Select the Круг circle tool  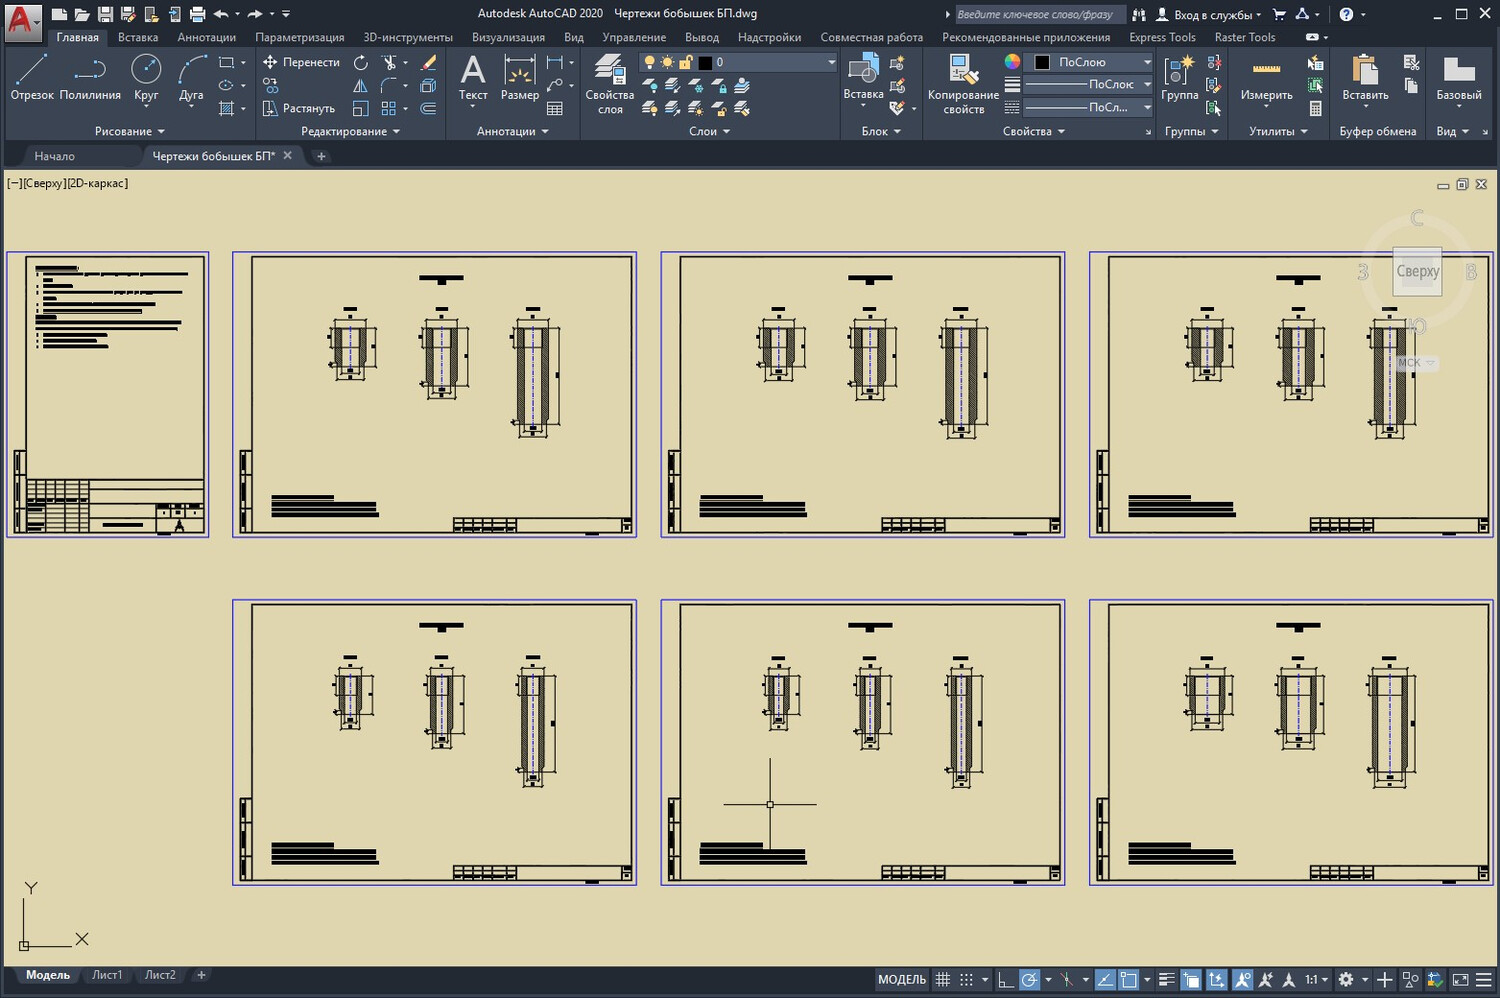click(146, 77)
